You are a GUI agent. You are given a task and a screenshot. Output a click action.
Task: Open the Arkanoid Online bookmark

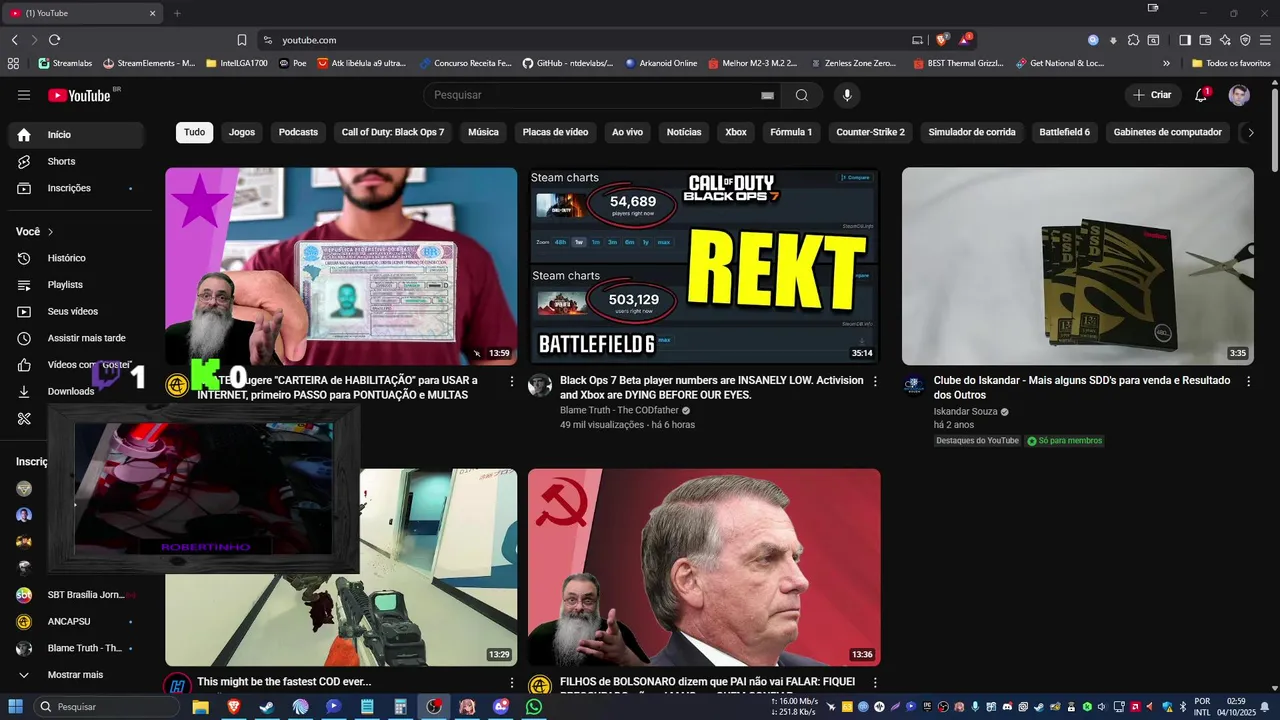tap(661, 63)
